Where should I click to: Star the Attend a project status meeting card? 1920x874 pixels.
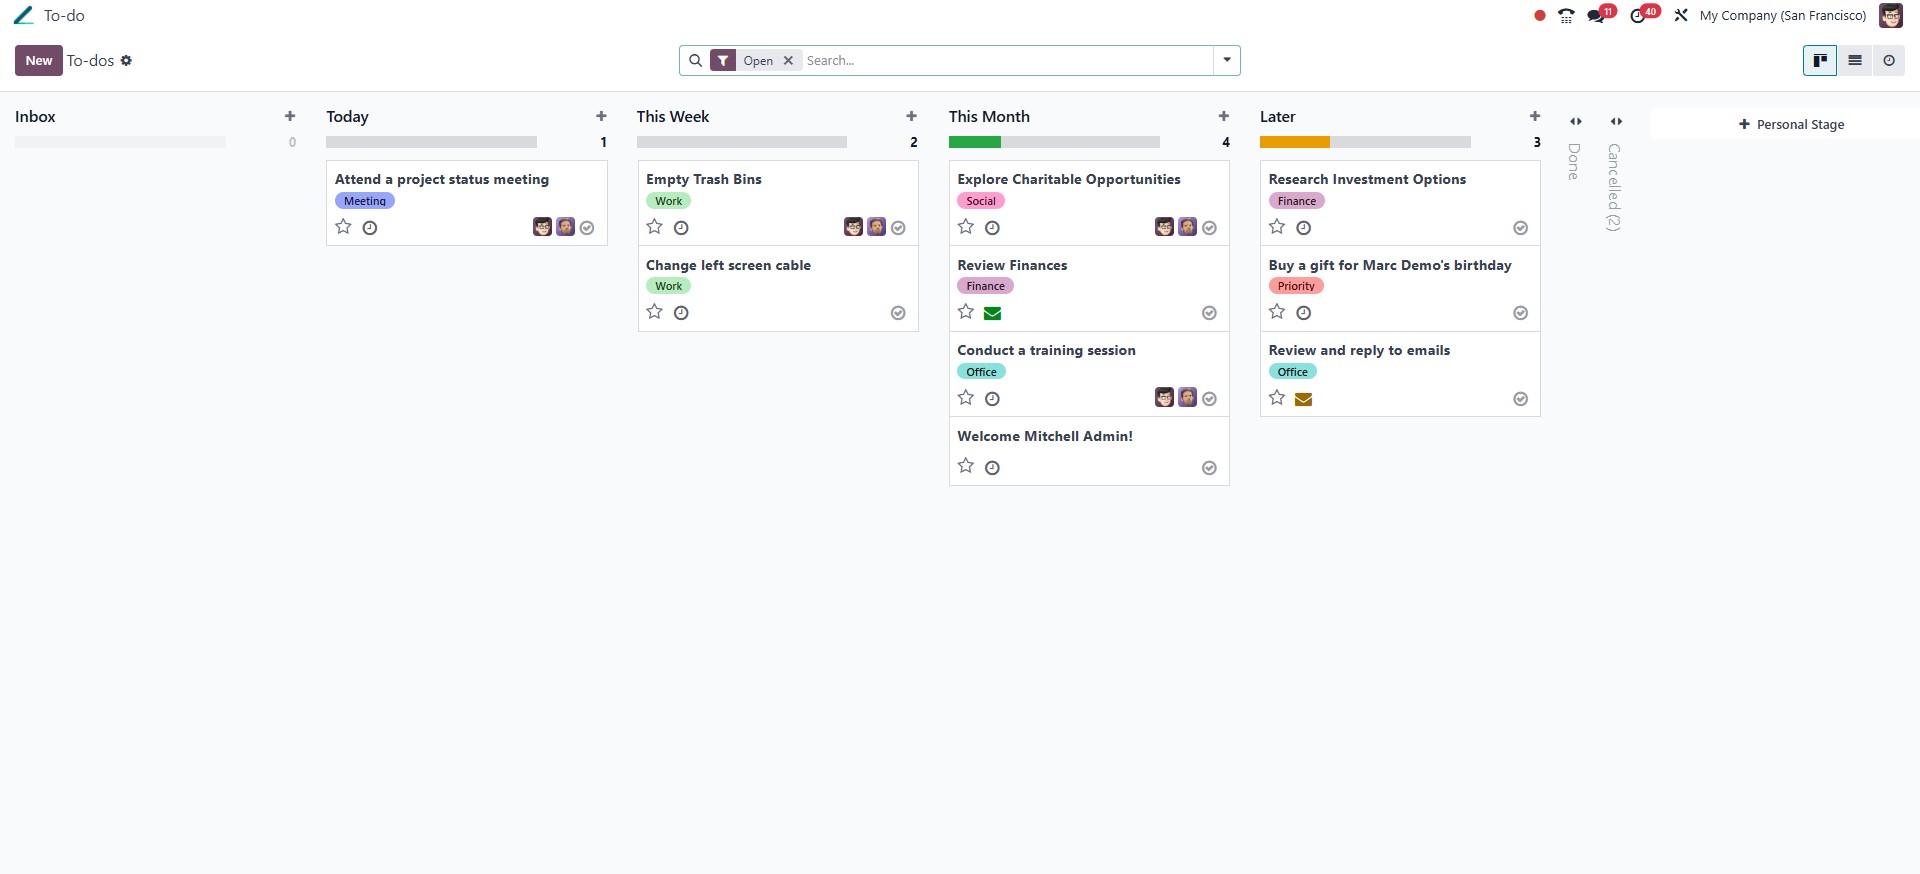[344, 227]
